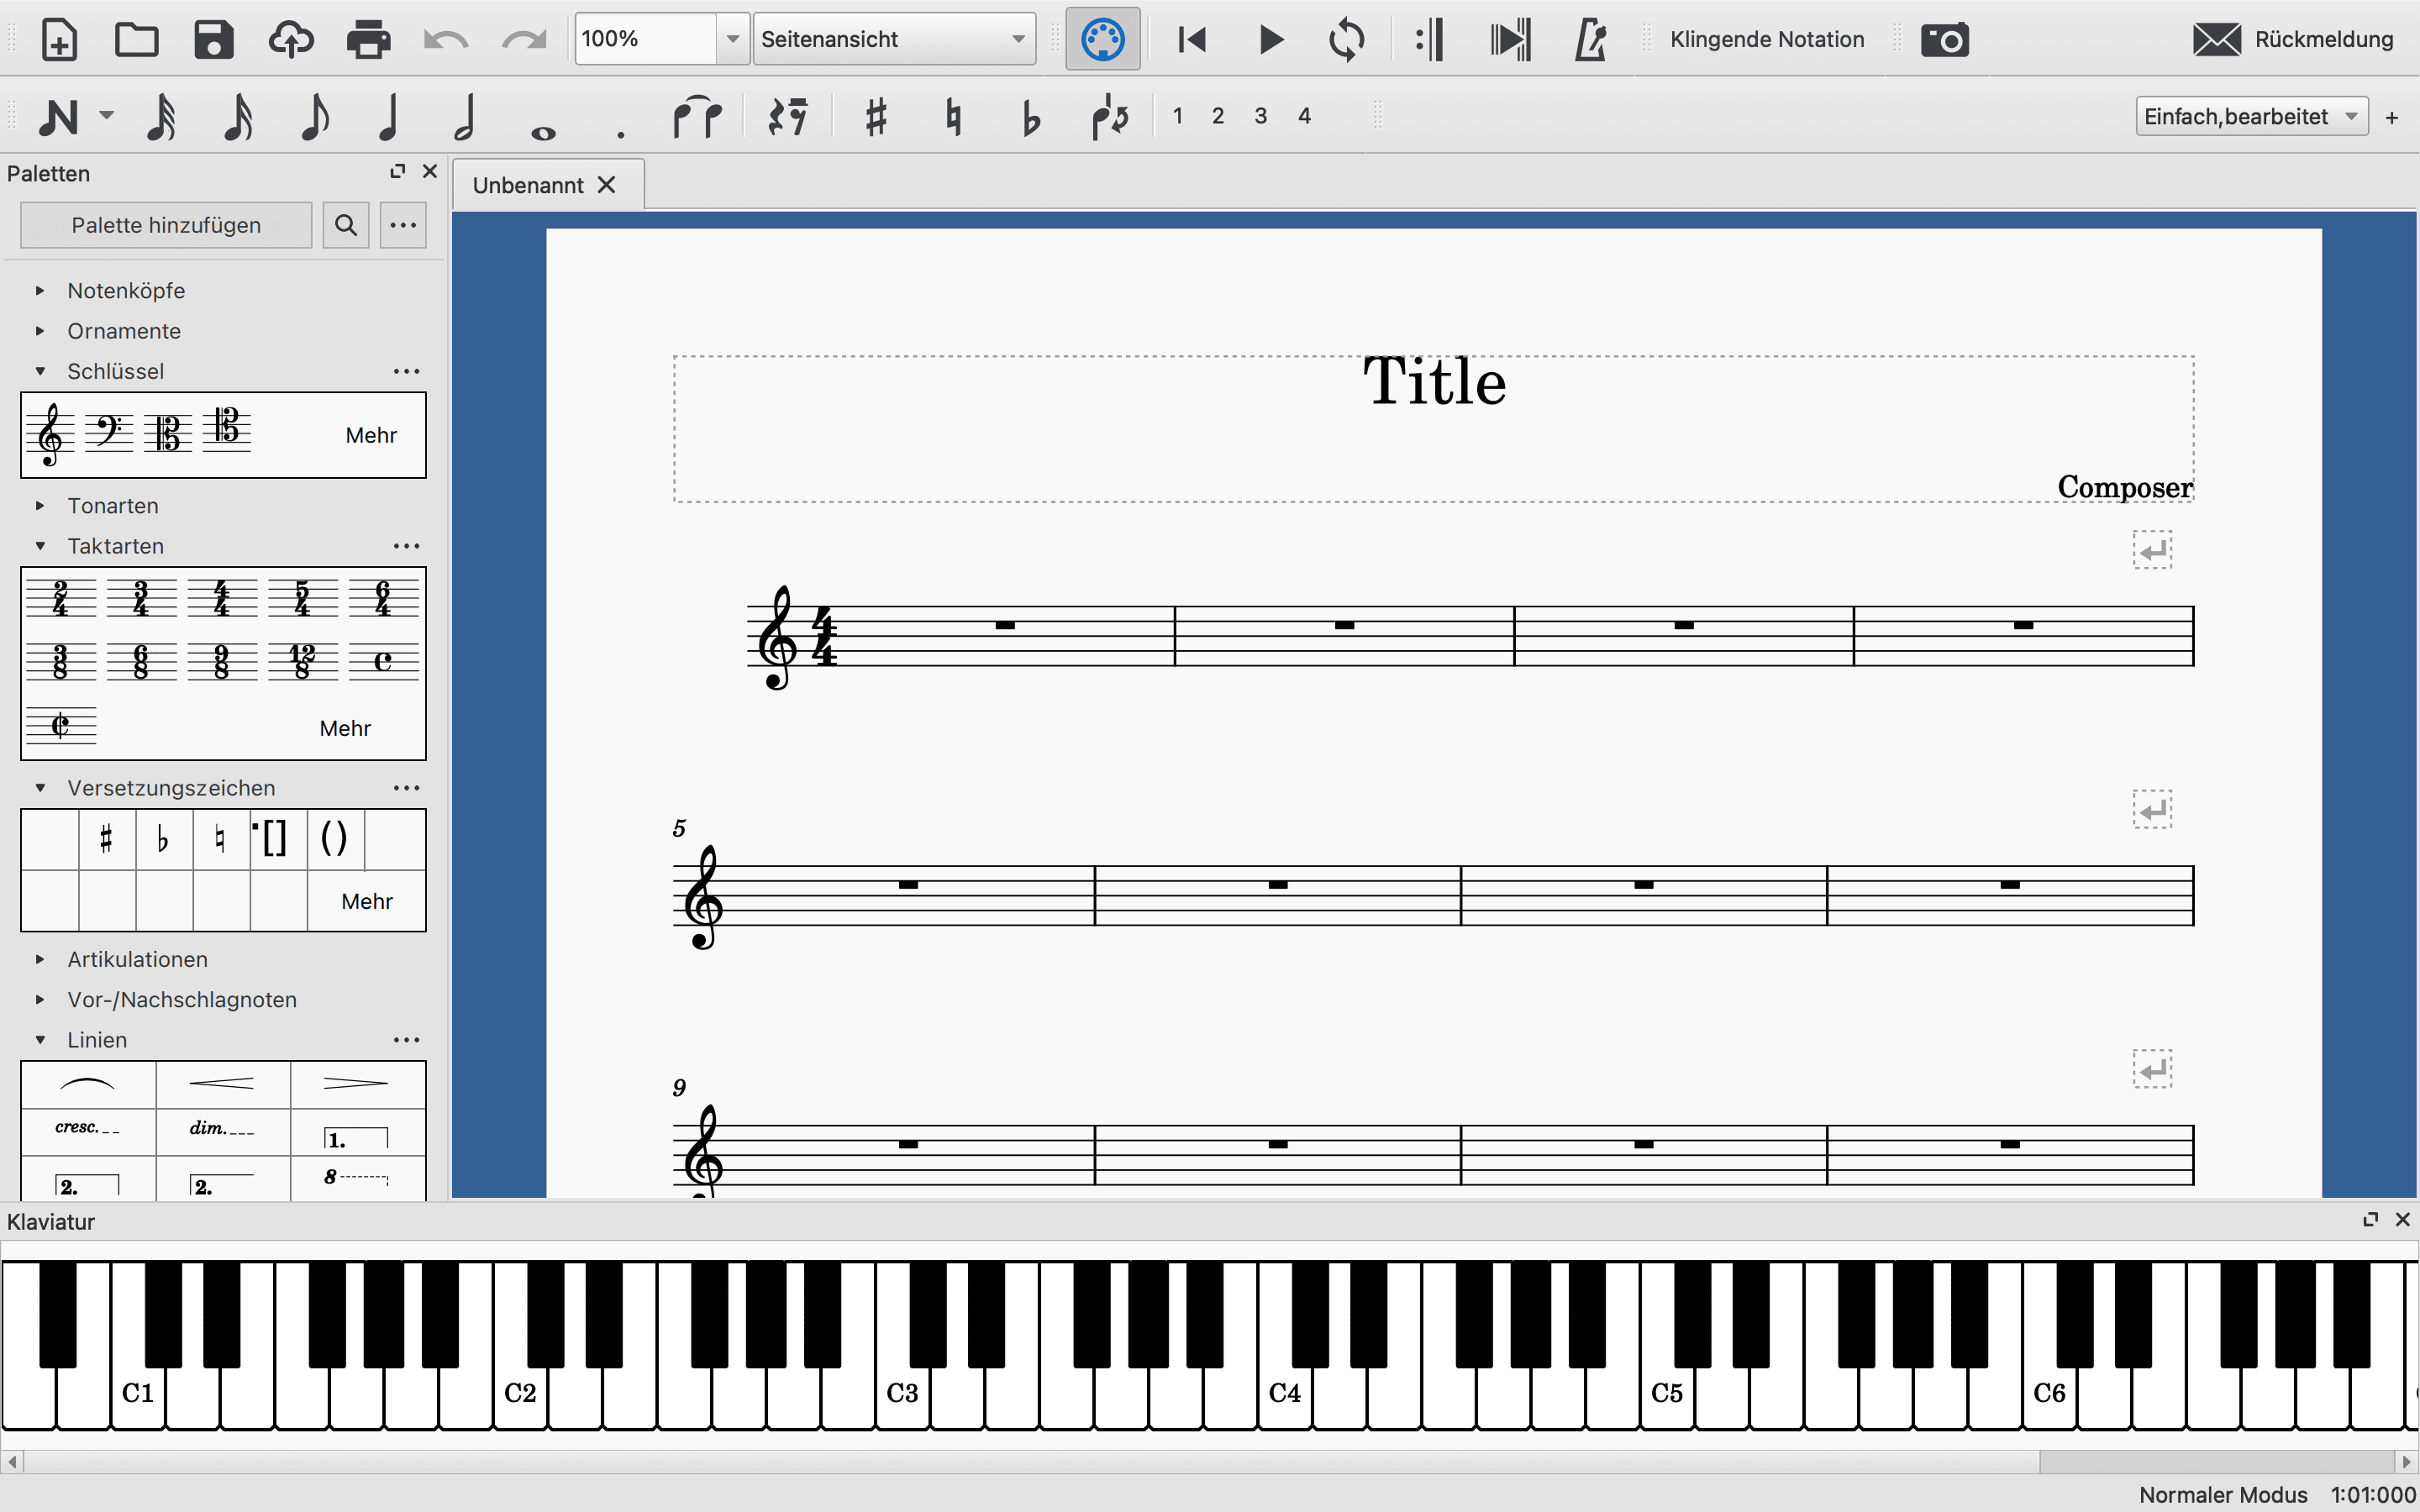The height and width of the screenshot is (1512, 2420).
Task: Select voice 1
Action: (1178, 116)
